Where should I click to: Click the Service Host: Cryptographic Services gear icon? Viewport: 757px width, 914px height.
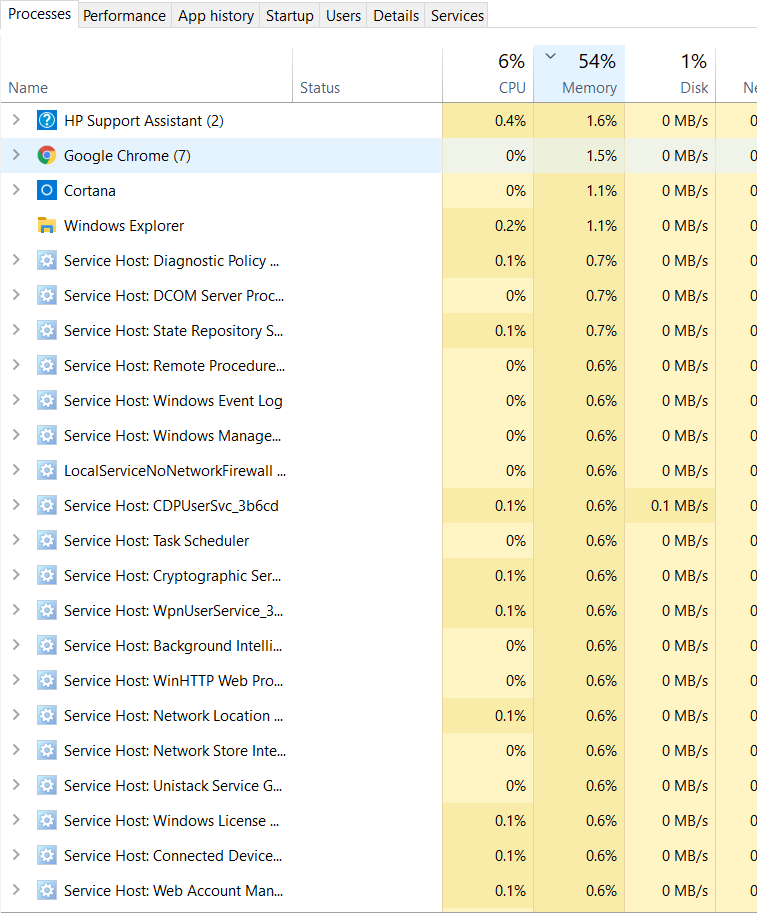pos(46,575)
